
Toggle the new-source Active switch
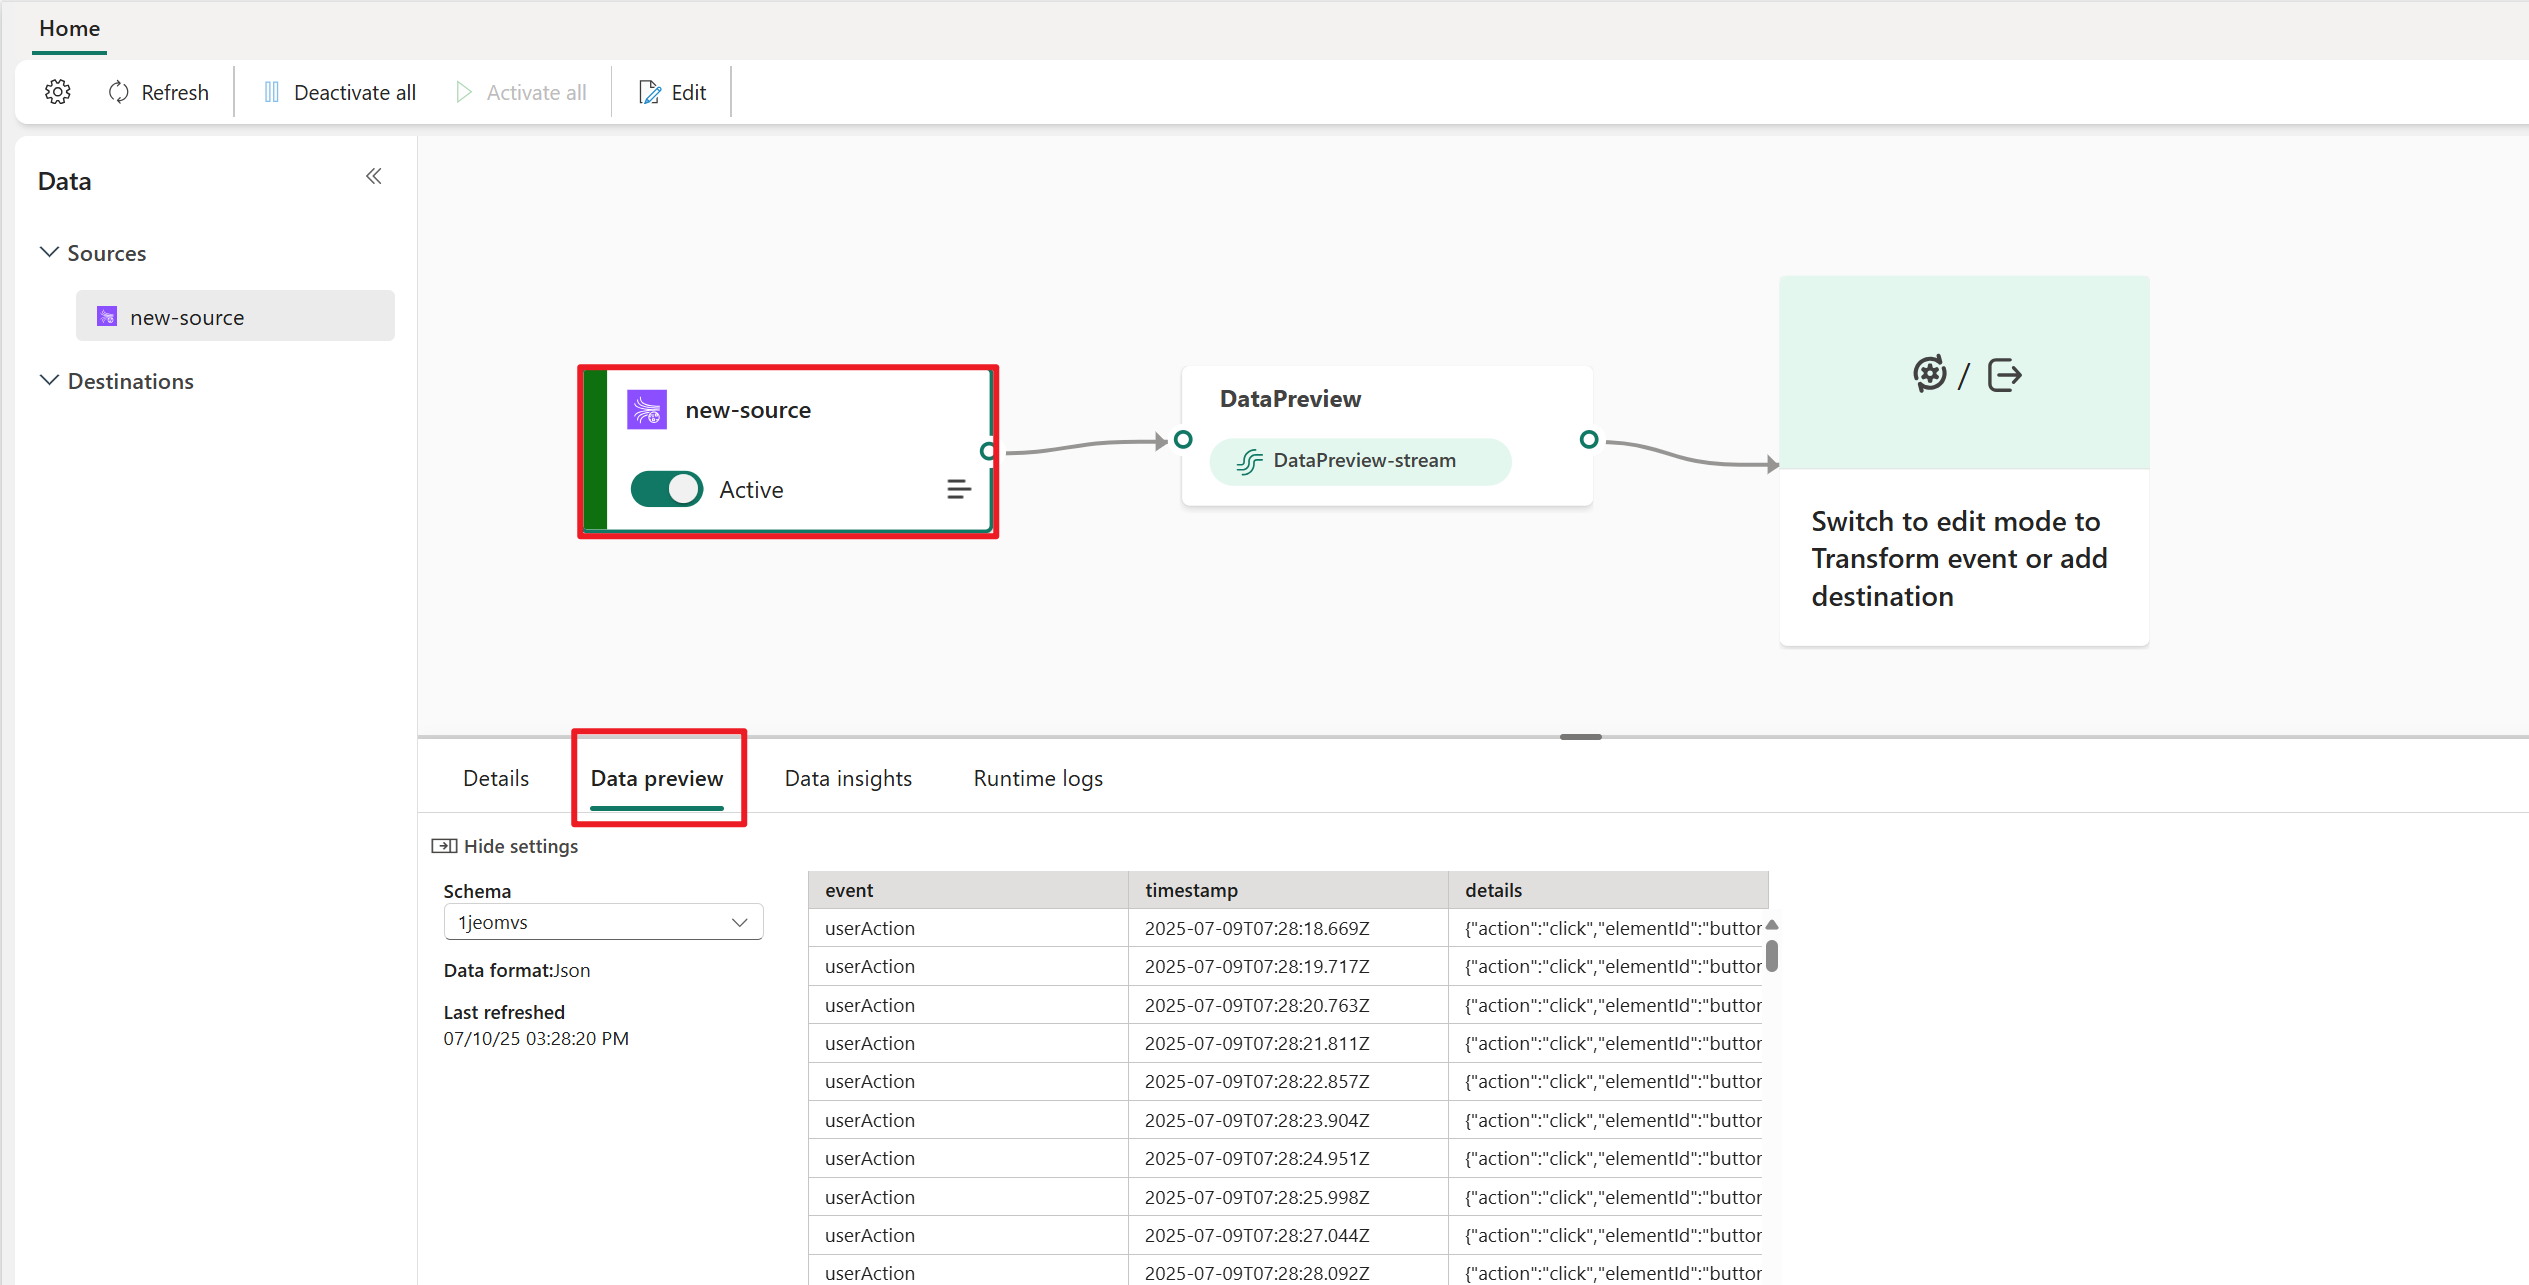click(667, 489)
